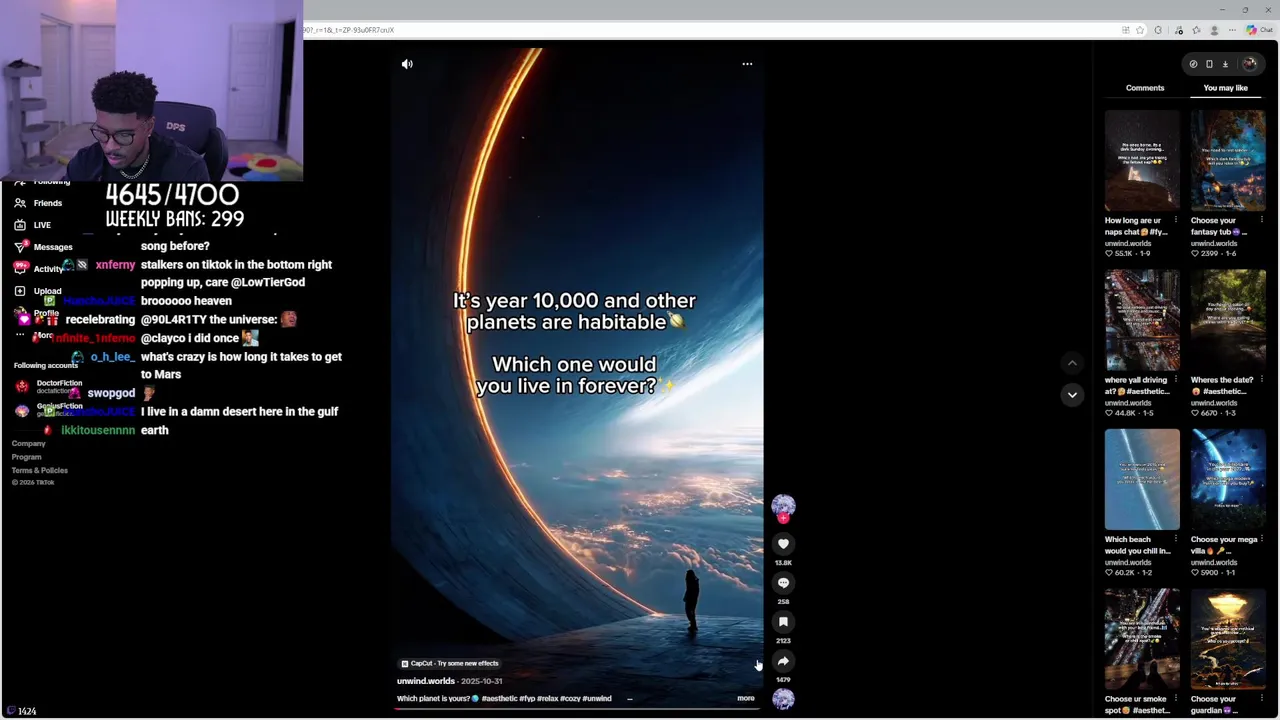Image resolution: width=1280 pixels, height=720 pixels.
Task: Open LIVE in the TikTok sidebar
Action: (x=32, y=225)
